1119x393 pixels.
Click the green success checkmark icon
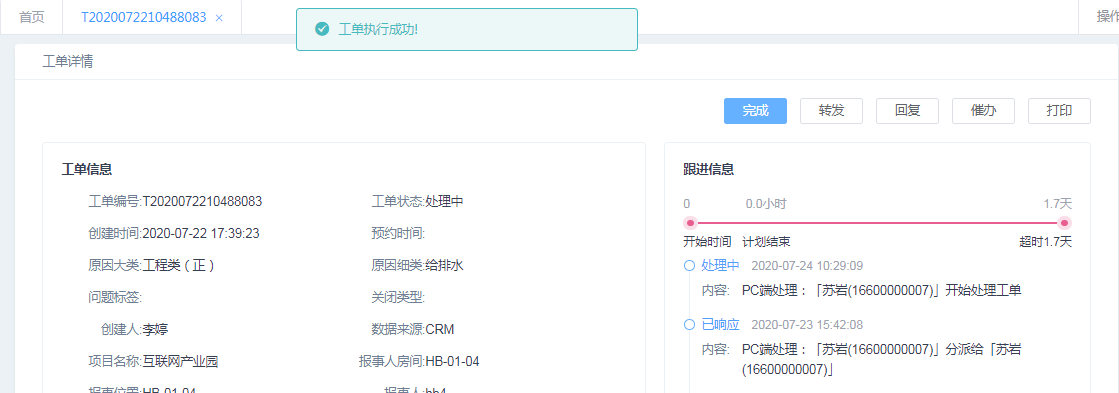click(322, 29)
